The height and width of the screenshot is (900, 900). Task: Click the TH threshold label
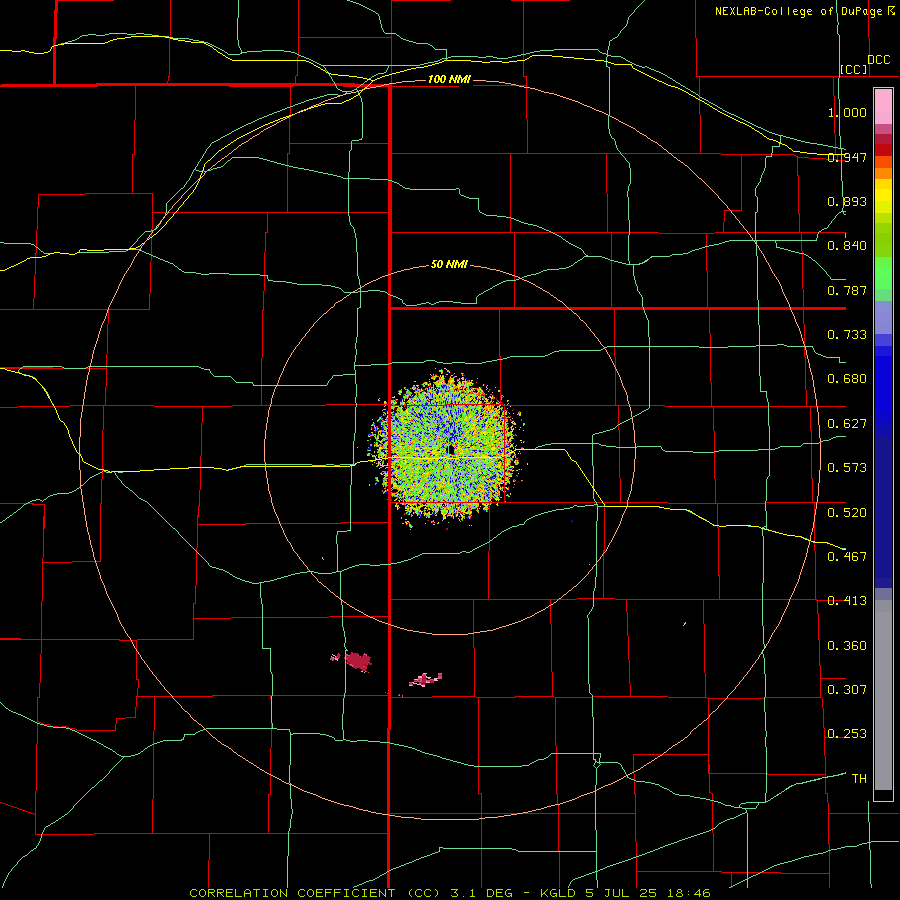click(x=859, y=779)
